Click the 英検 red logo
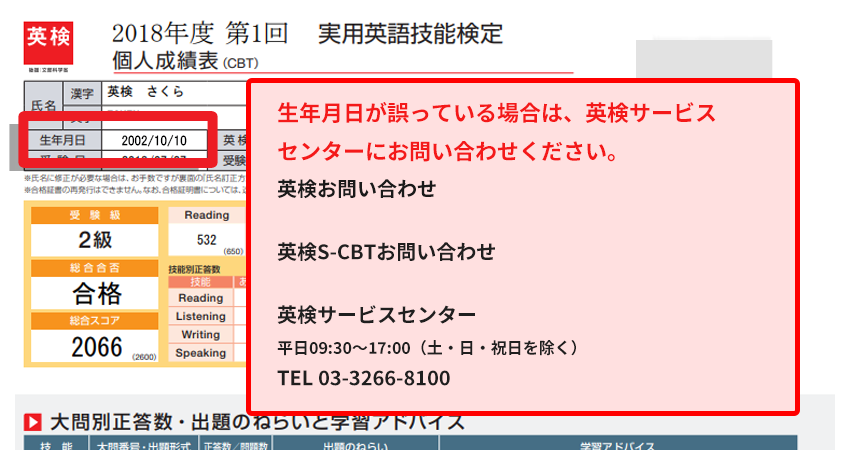This screenshot has height=450, width=850. pyautogui.click(x=48, y=43)
